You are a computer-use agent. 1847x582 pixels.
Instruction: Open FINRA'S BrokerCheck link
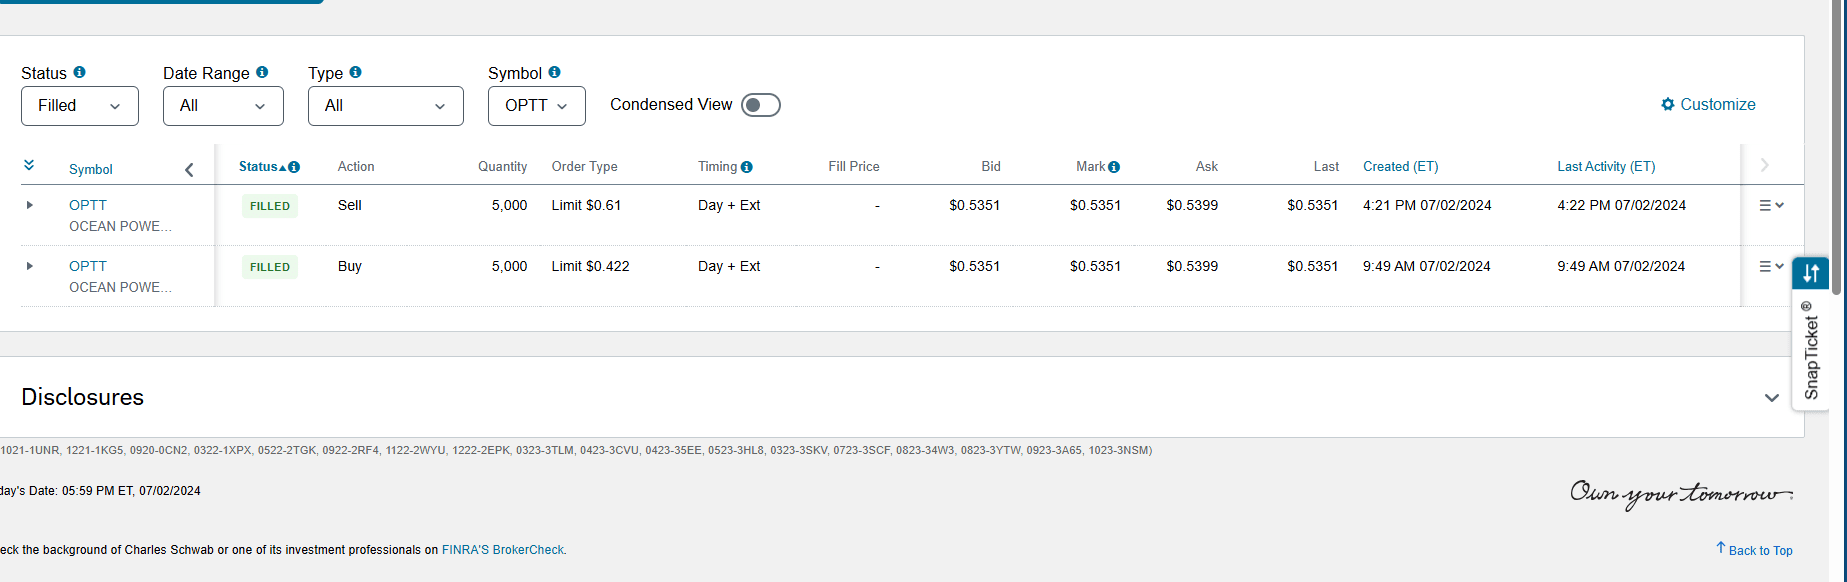[x=503, y=550]
